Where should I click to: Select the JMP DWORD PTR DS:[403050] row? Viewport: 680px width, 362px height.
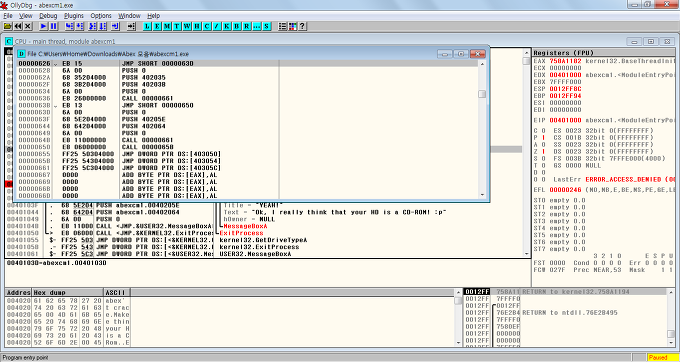click(x=247, y=154)
